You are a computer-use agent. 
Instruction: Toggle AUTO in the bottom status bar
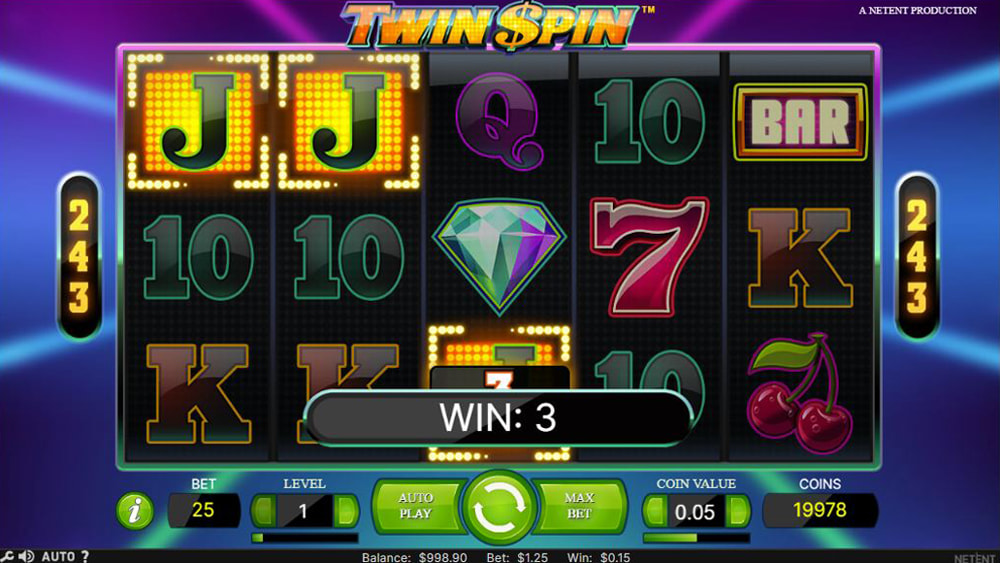(58, 557)
